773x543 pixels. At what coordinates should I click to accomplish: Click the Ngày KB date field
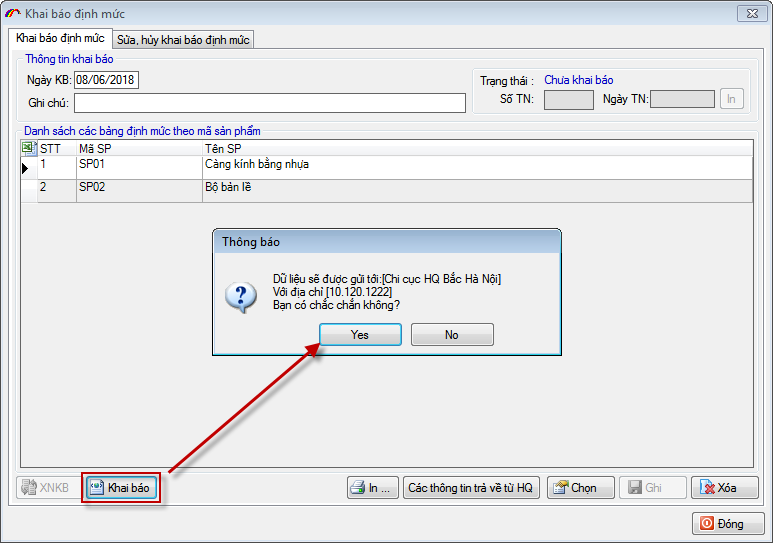point(106,80)
